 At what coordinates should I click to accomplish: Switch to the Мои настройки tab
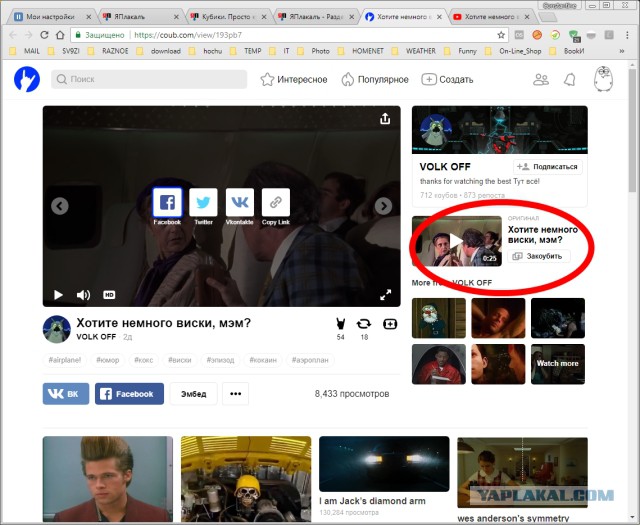52,17
